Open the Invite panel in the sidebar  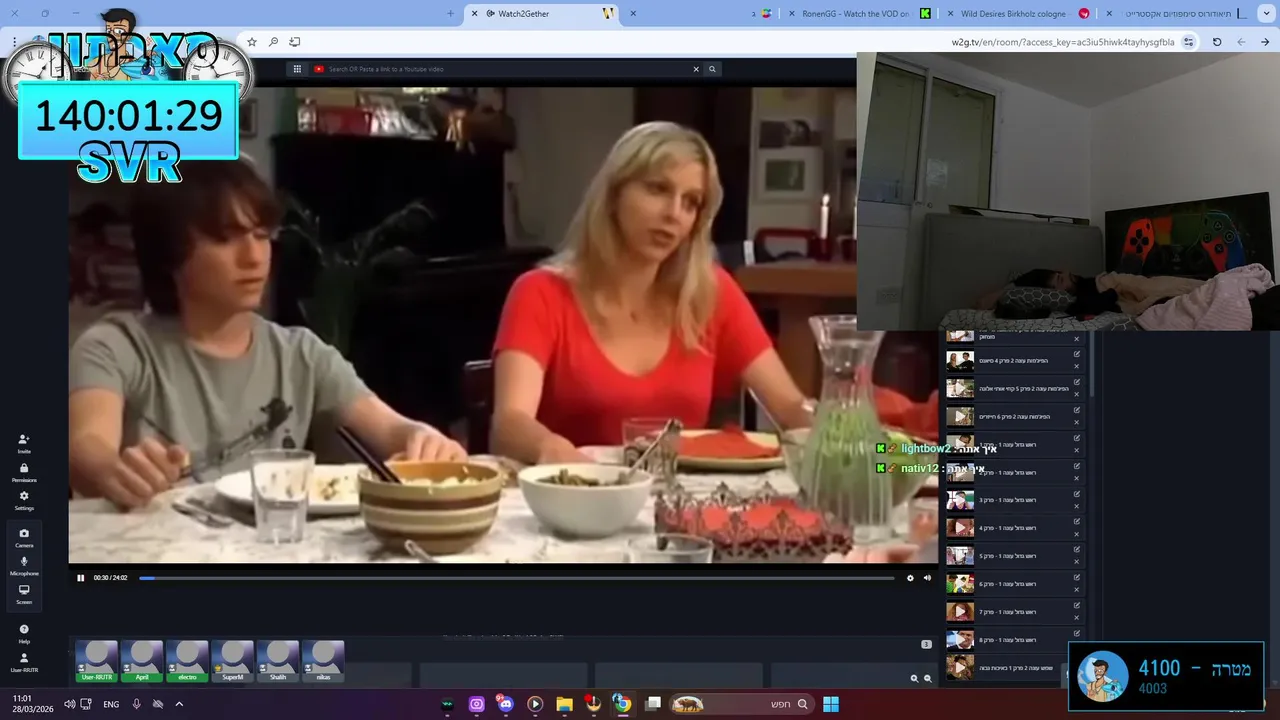[x=24, y=443]
